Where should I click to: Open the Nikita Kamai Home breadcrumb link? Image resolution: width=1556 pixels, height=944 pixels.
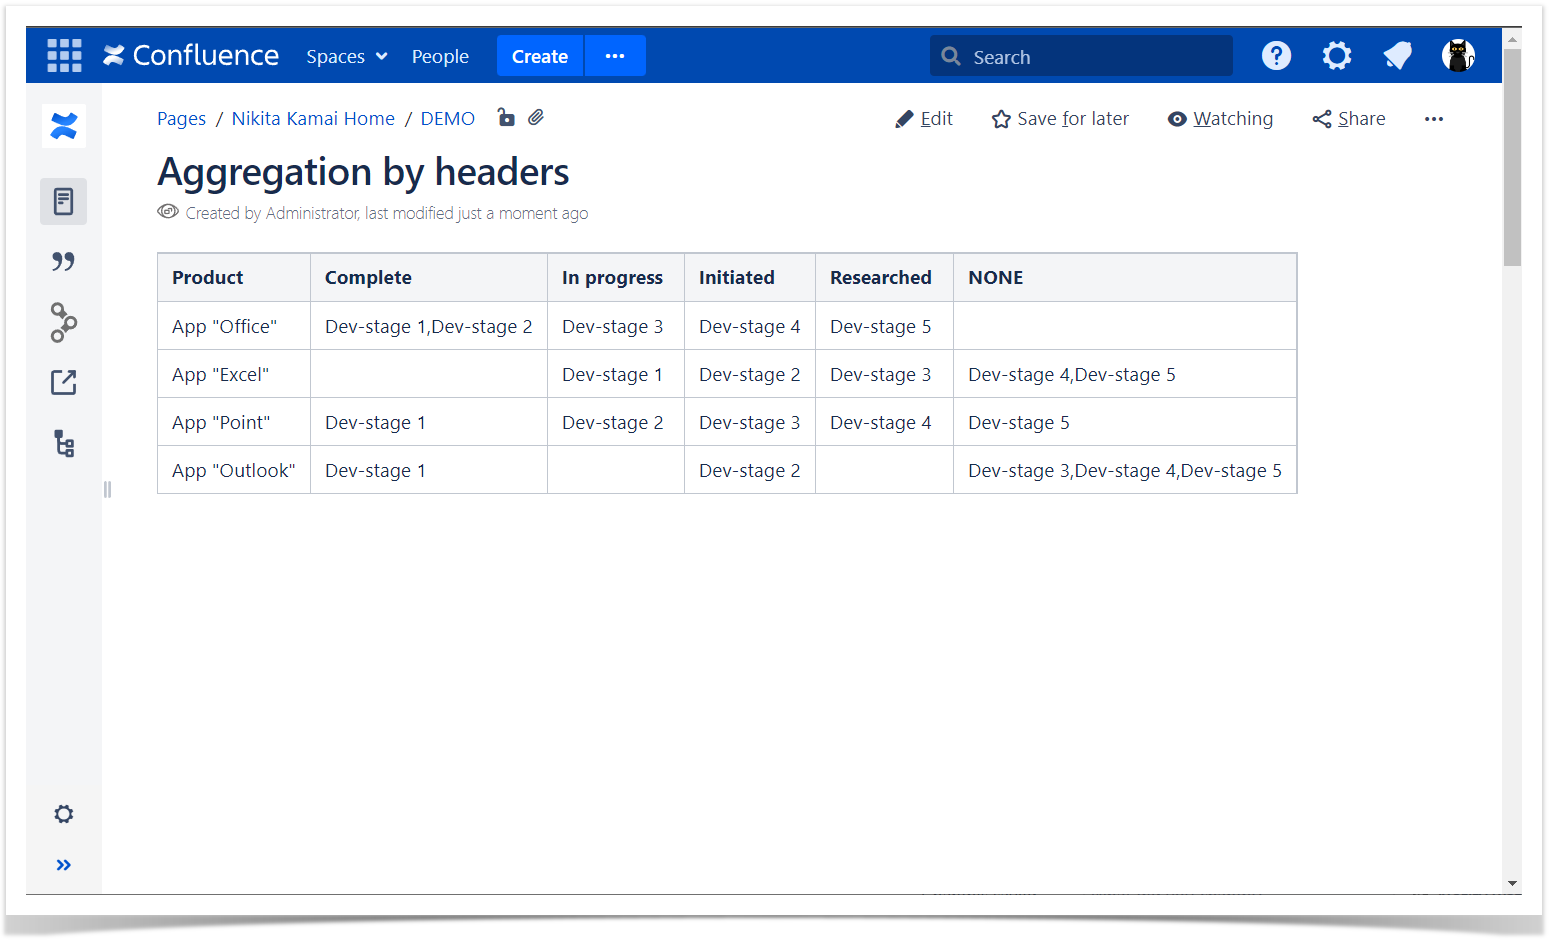click(313, 119)
